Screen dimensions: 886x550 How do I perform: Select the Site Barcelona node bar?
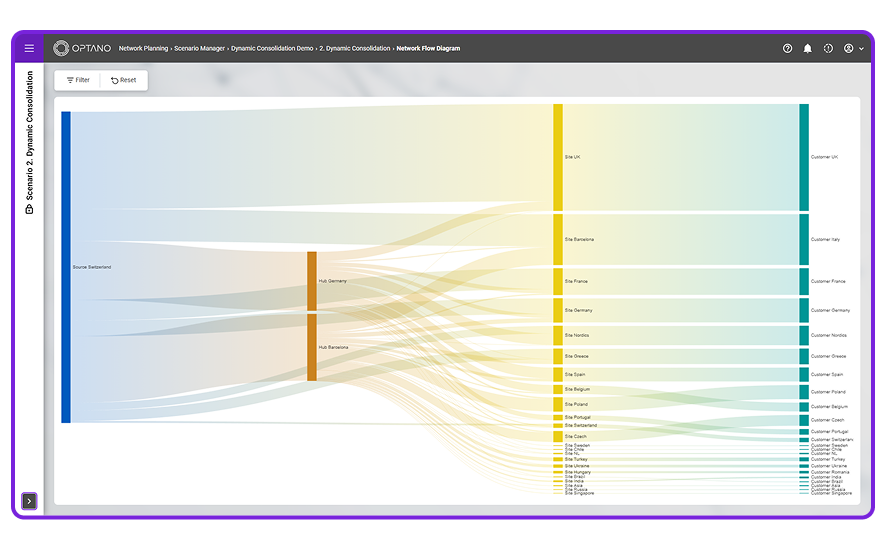tap(558, 239)
